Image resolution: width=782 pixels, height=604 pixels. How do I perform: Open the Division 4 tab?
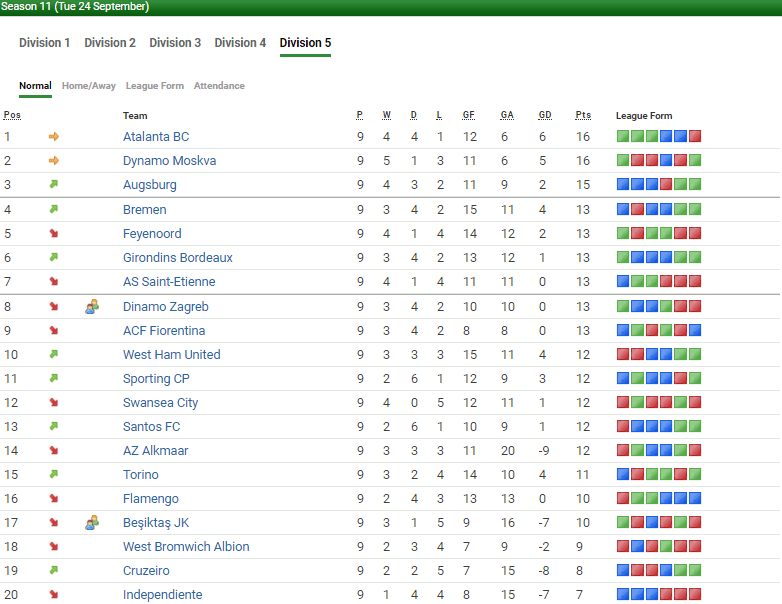point(240,43)
